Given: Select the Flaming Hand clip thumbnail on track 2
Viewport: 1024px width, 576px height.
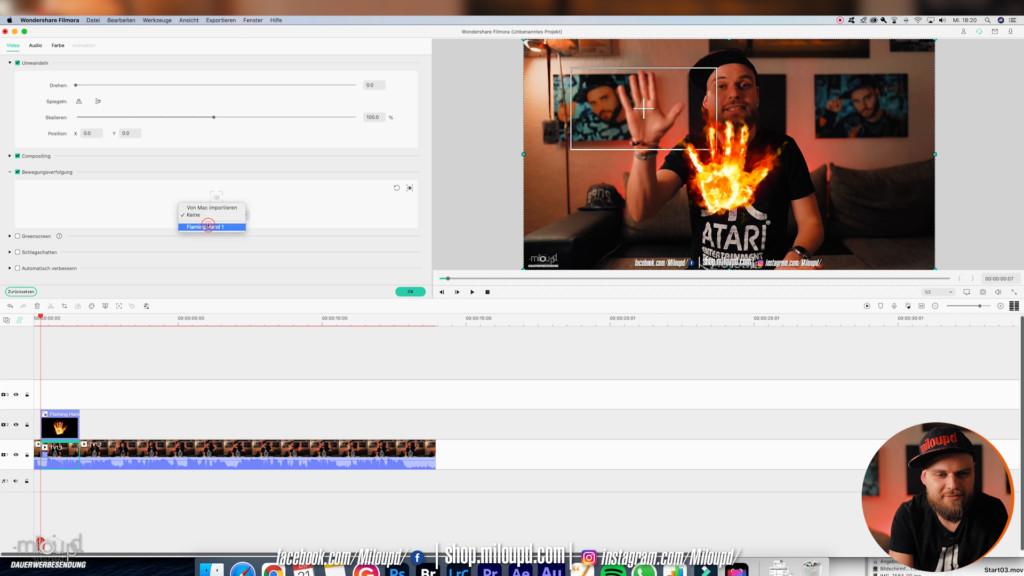Looking at the screenshot, I should [x=59, y=428].
